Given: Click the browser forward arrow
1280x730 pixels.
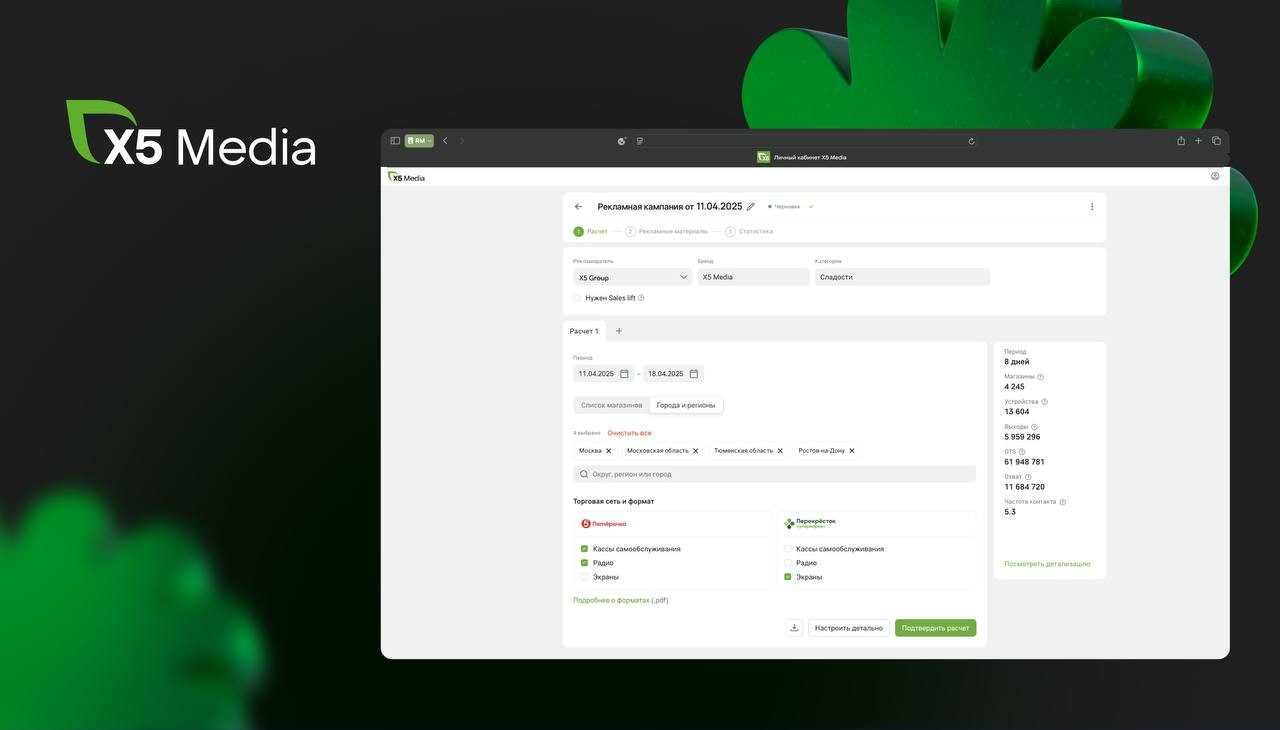Looking at the screenshot, I should [462, 141].
